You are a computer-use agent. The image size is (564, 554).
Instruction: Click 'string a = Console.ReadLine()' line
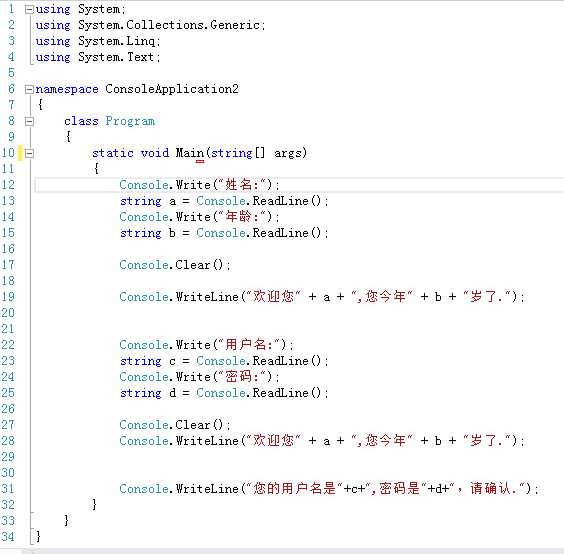pyautogui.click(x=224, y=201)
